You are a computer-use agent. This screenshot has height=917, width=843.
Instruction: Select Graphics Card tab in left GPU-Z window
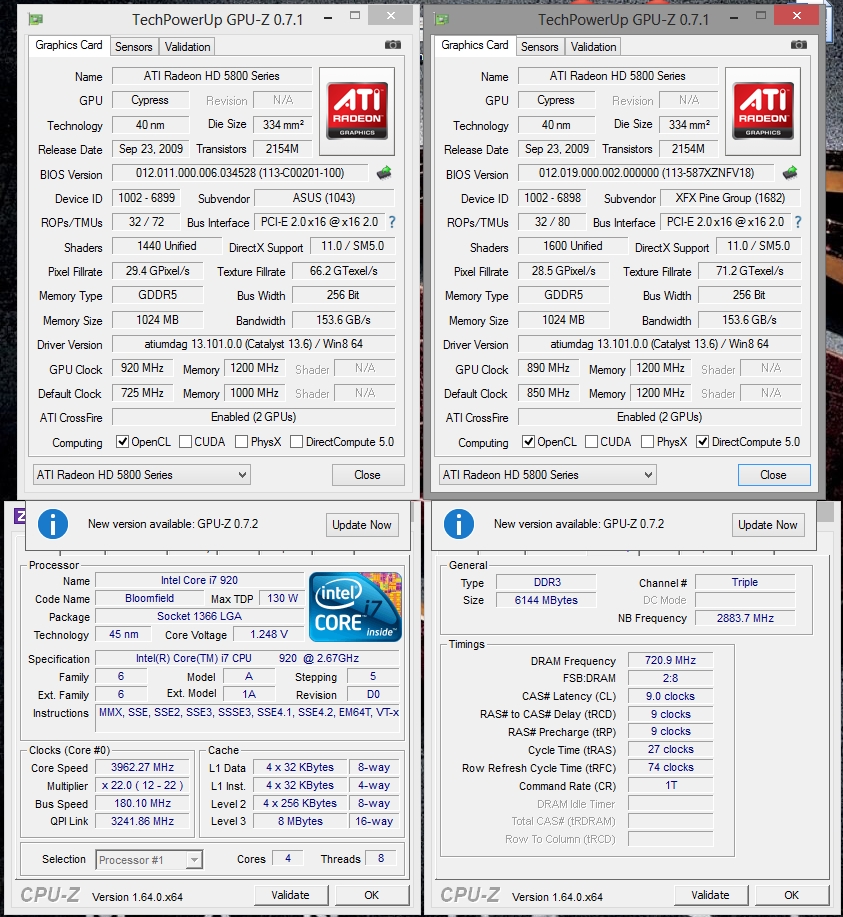pyautogui.click(x=68, y=45)
